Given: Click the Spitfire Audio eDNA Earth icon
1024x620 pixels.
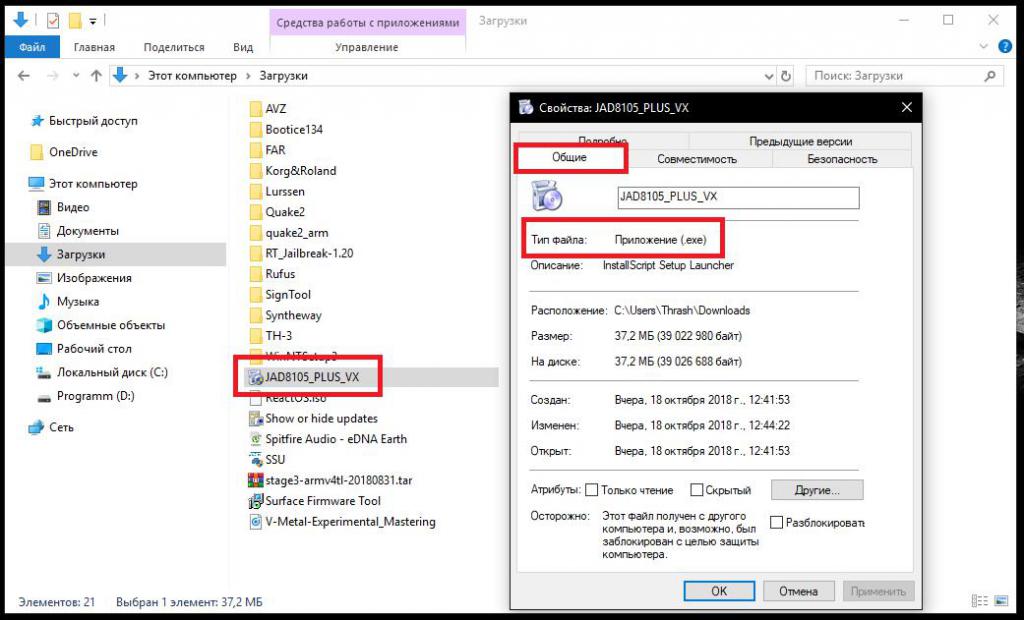Looking at the screenshot, I should [255, 439].
